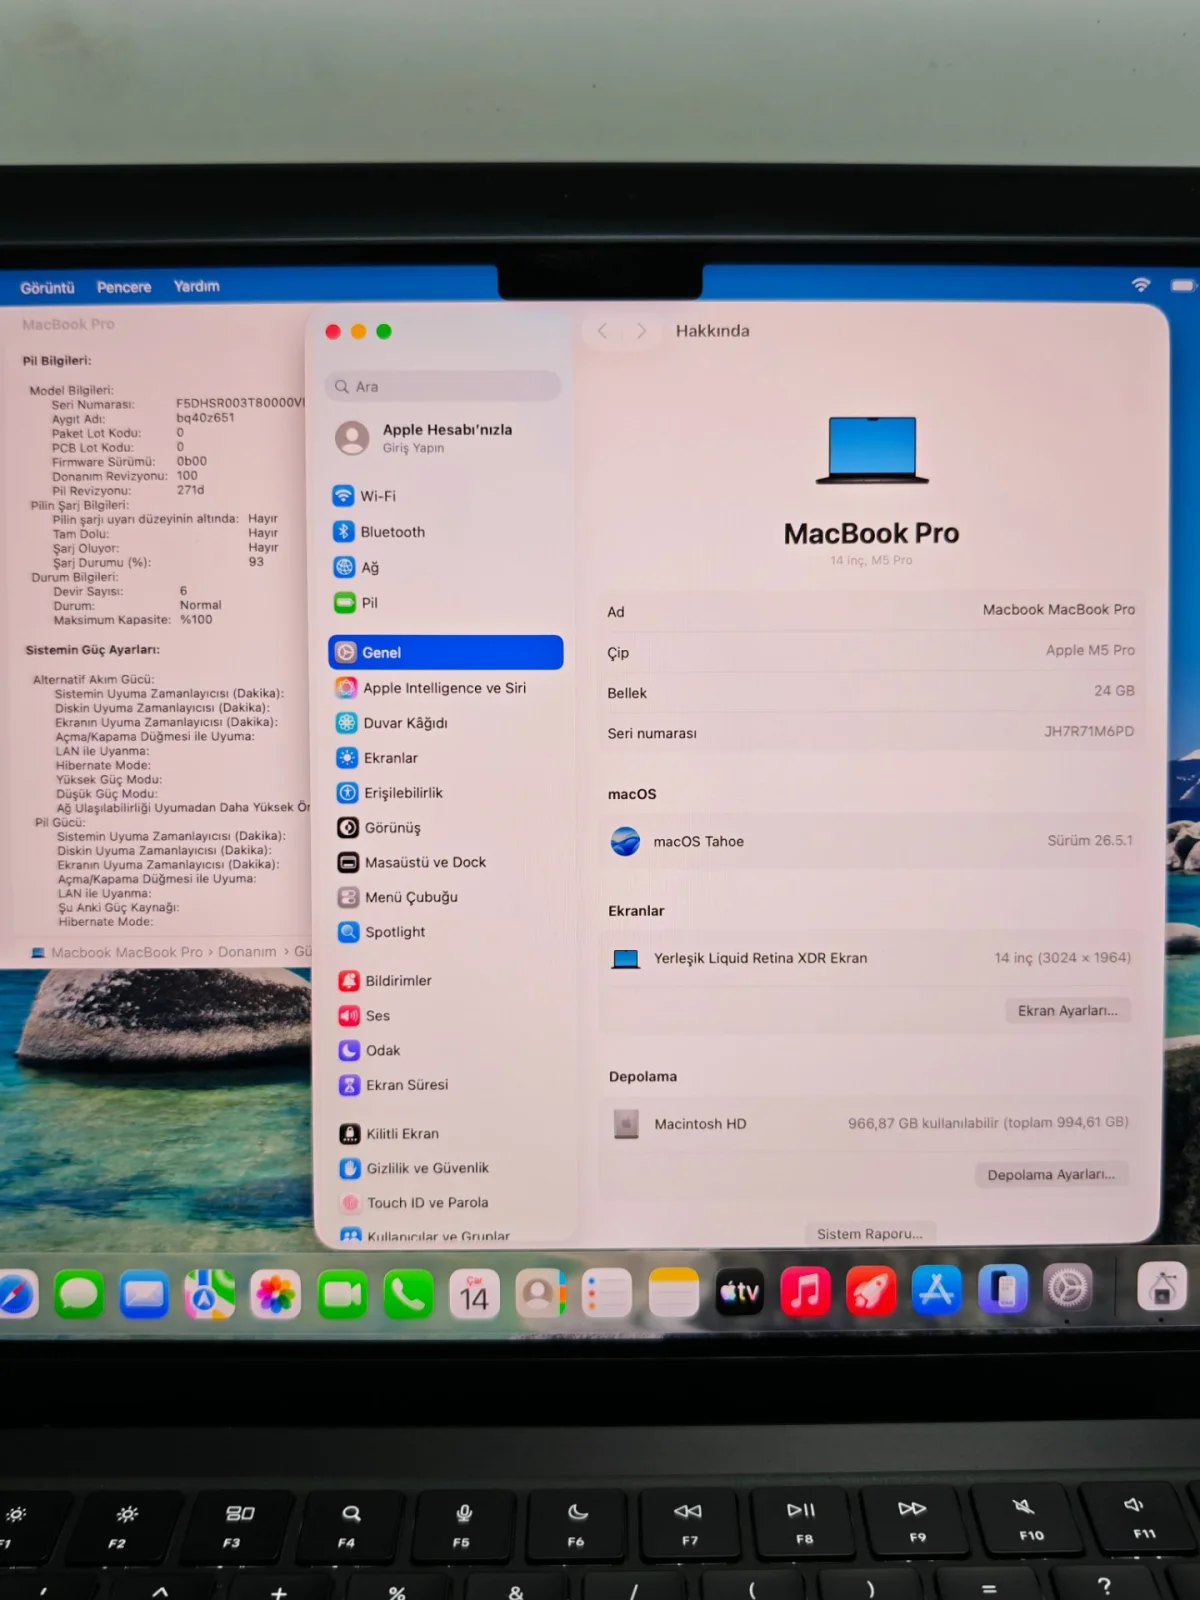This screenshot has height=1600, width=1200.
Task: Open Calendar app in Dock
Action: [x=474, y=1295]
